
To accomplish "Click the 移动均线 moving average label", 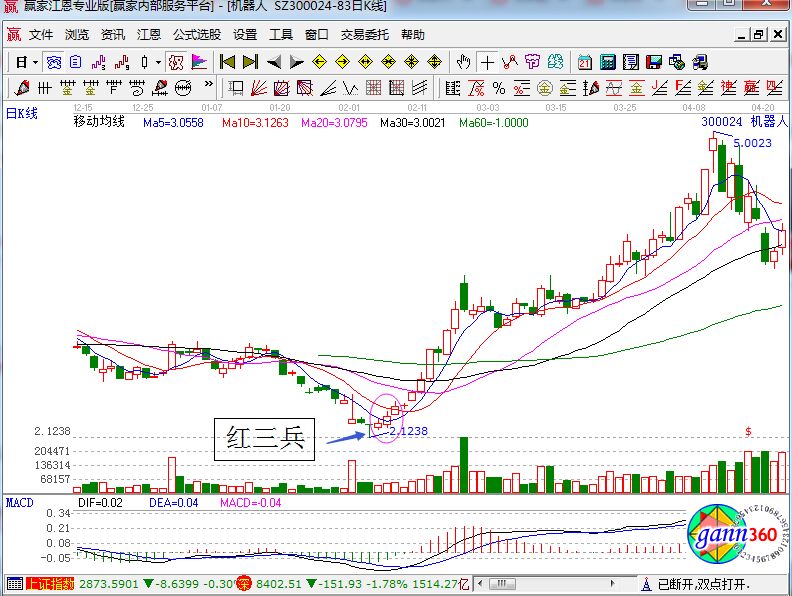I will (x=99, y=122).
